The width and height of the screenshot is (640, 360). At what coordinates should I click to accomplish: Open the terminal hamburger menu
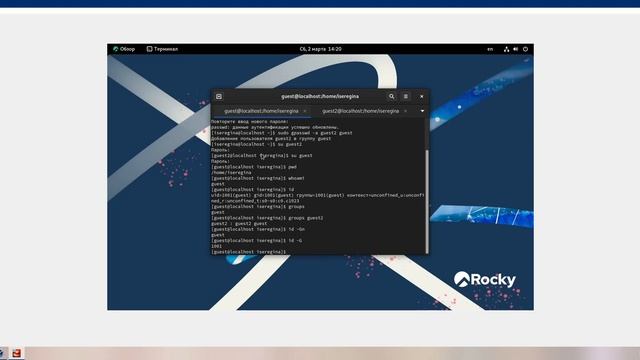pos(405,96)
